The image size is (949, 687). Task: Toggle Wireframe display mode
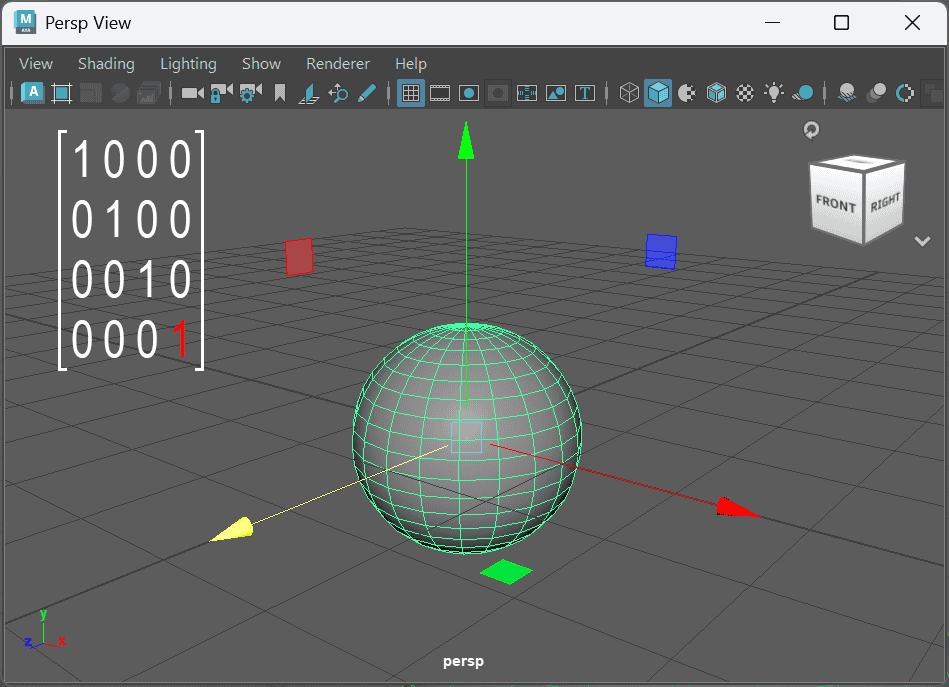pyautogui.click(x=629, y=93)
